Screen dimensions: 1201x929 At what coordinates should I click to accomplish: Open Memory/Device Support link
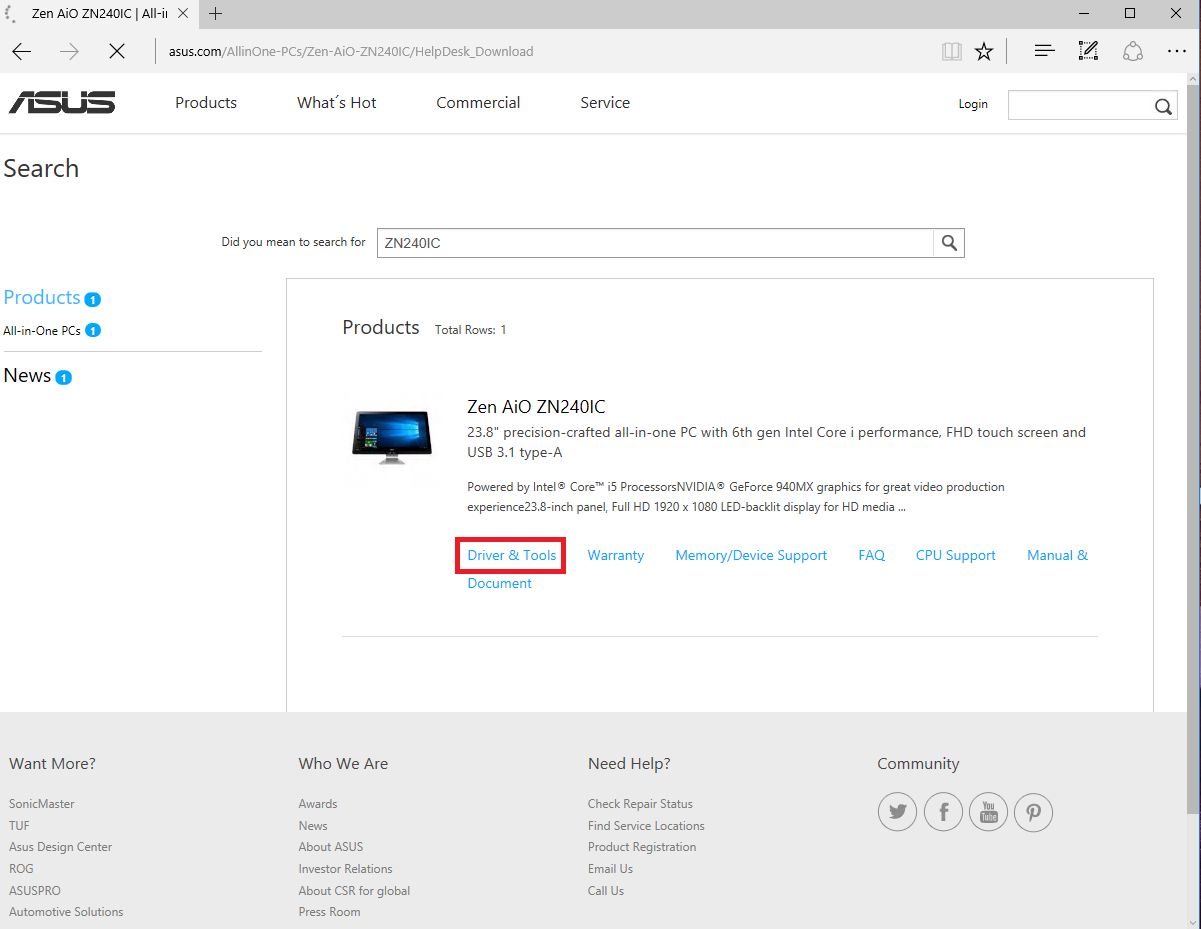pos(751,555)
